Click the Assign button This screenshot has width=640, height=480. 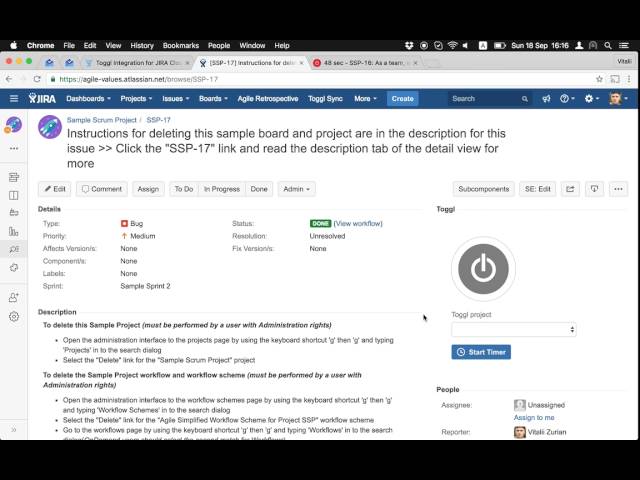tap(148, 189)
